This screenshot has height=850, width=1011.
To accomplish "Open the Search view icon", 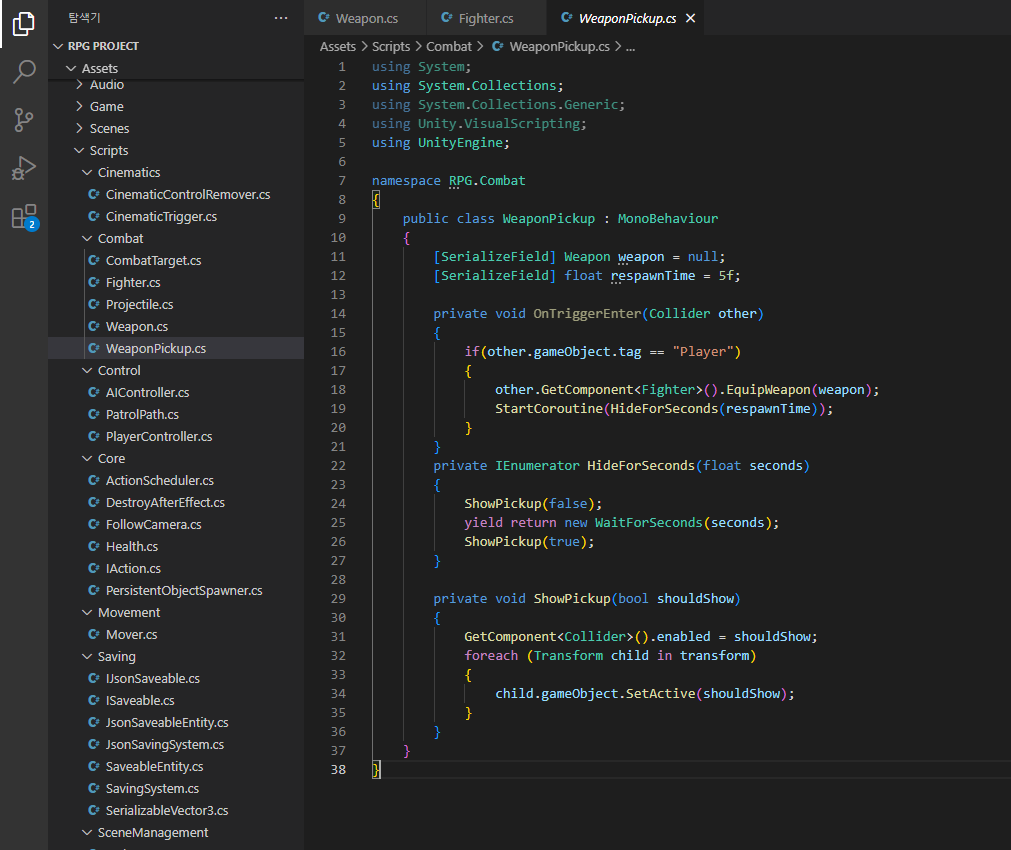I will tap(24, 72).
